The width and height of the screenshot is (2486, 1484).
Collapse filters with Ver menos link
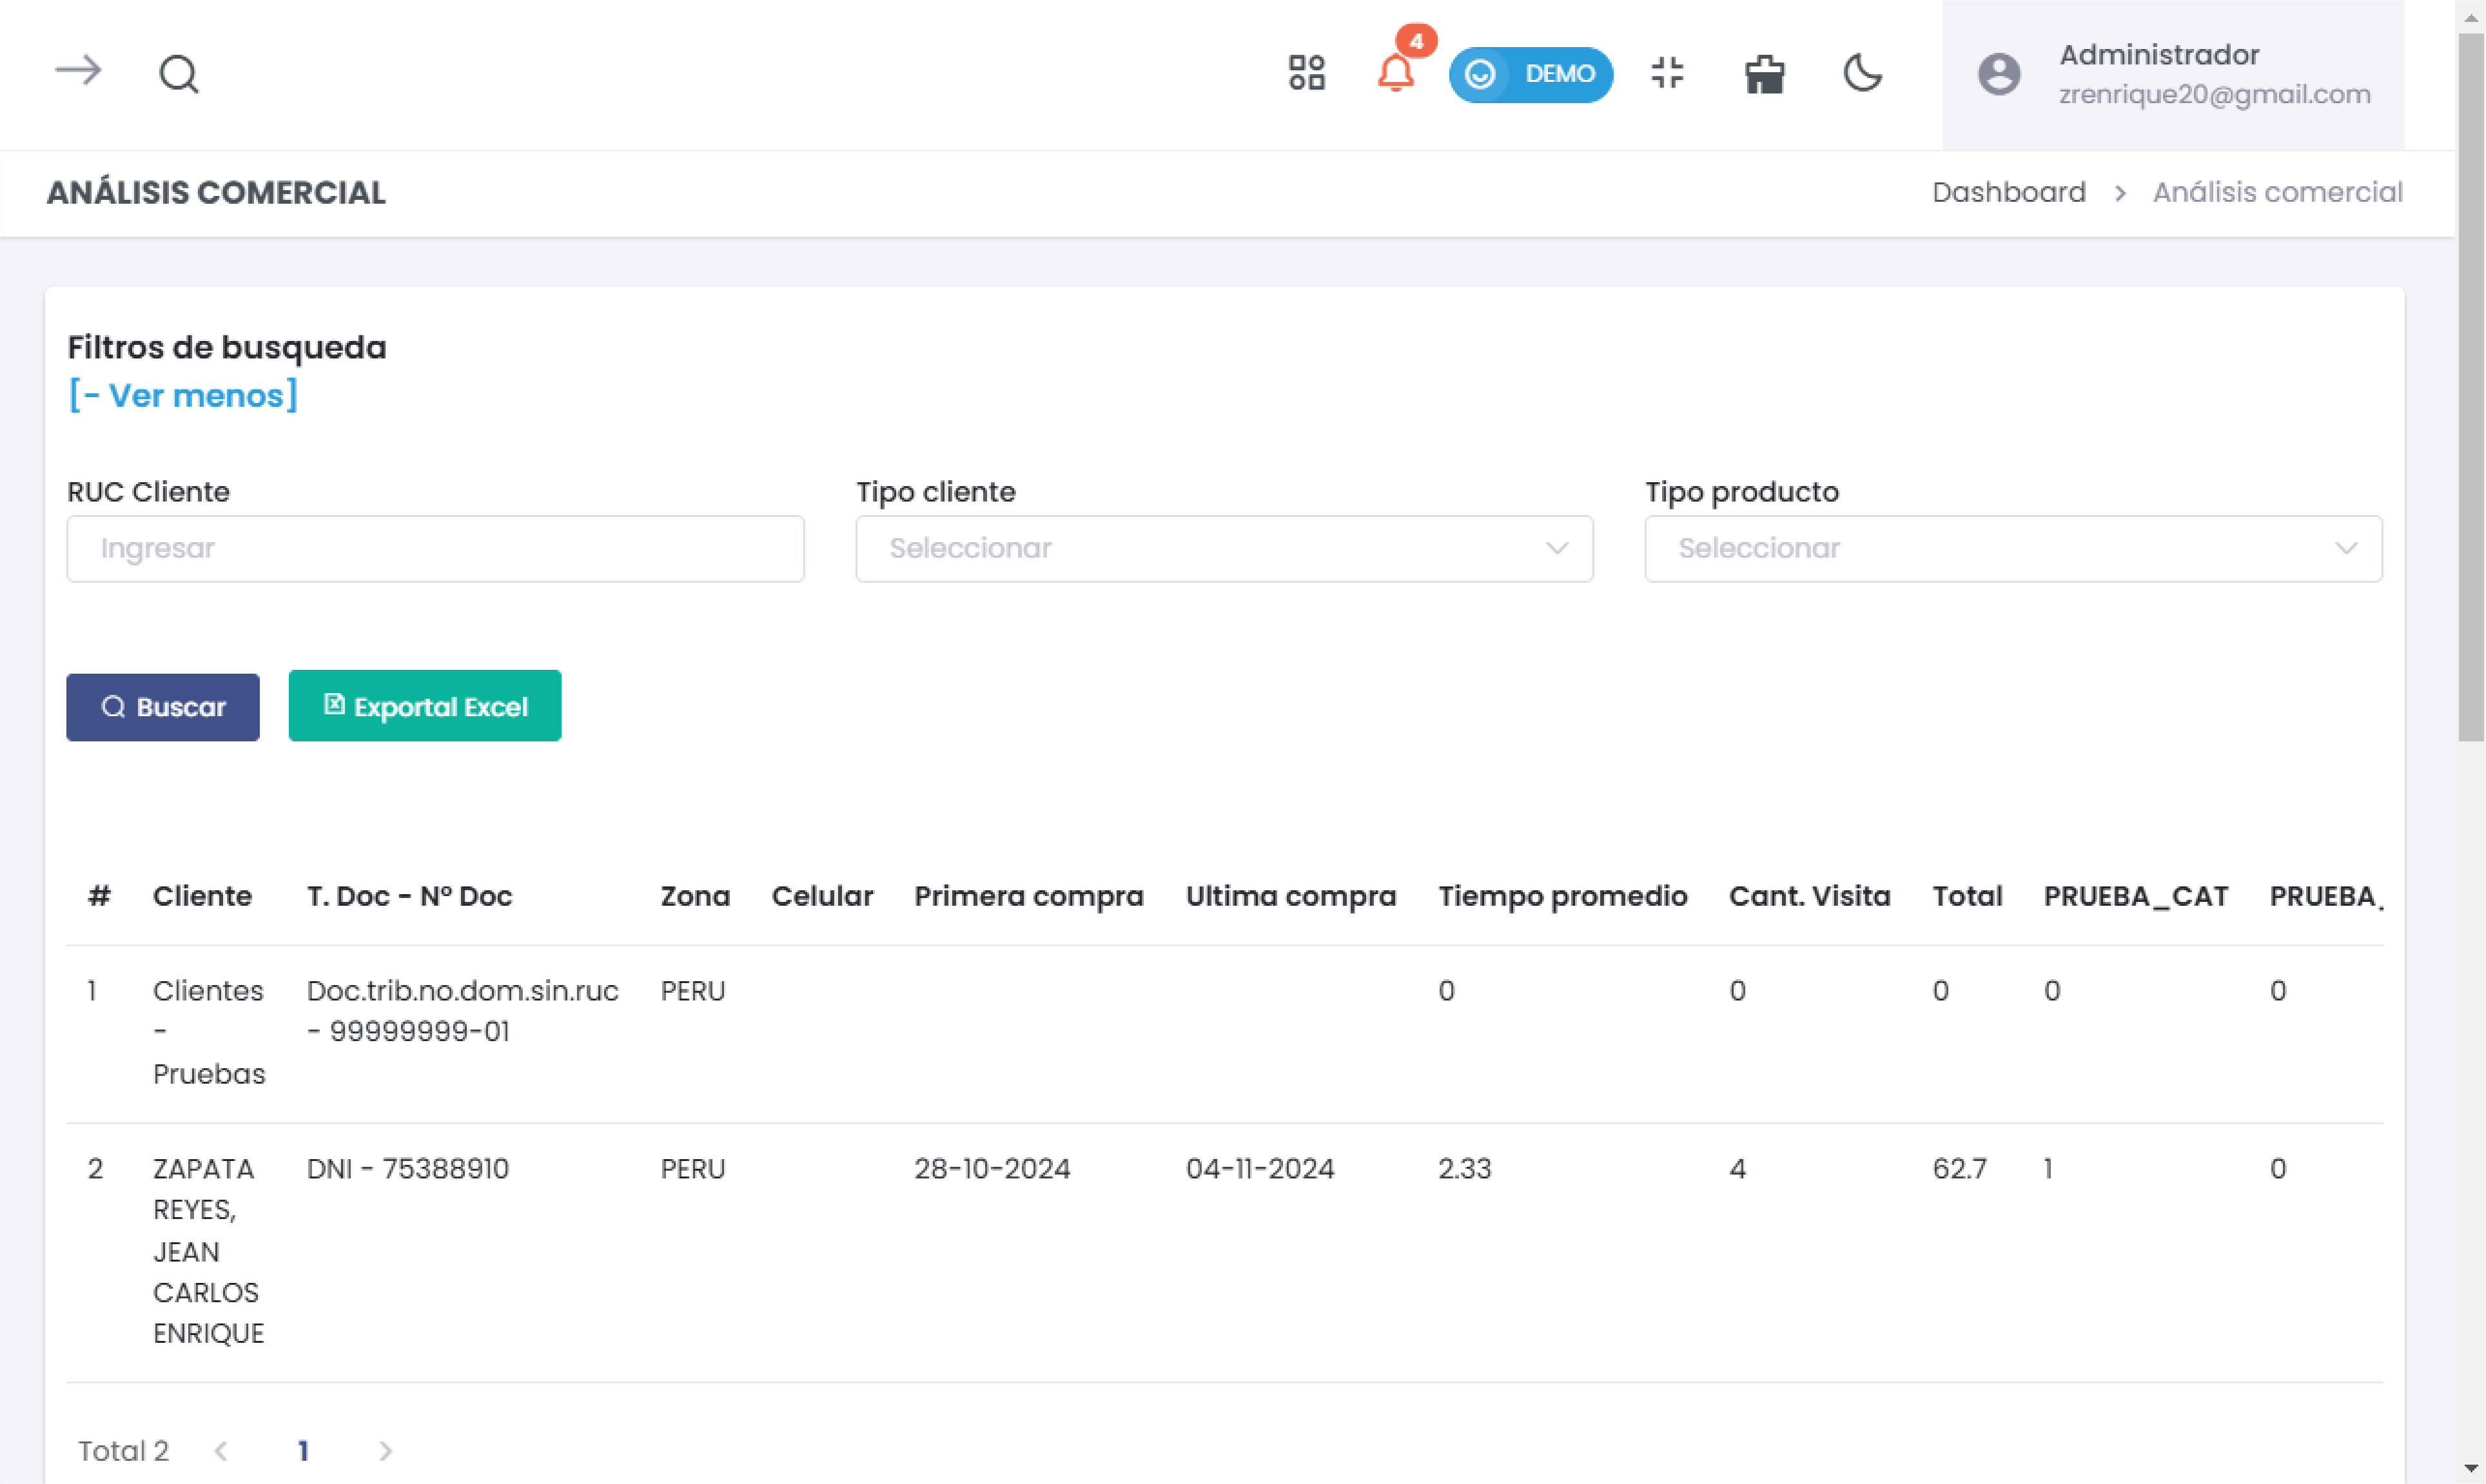click(183, 396)
